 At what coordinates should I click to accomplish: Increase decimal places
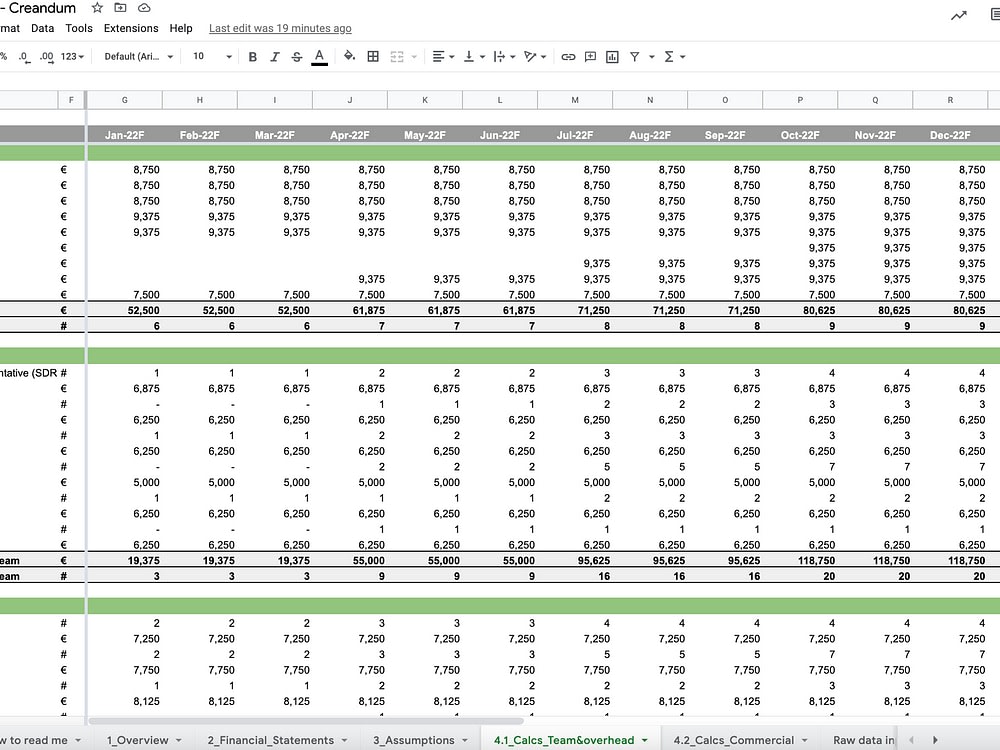(47, 57)
